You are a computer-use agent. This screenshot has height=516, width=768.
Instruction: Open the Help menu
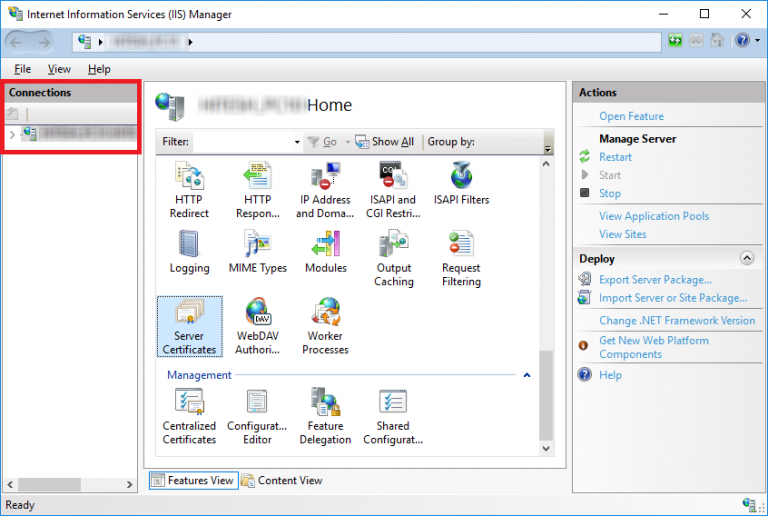click(x=99, y=69)
